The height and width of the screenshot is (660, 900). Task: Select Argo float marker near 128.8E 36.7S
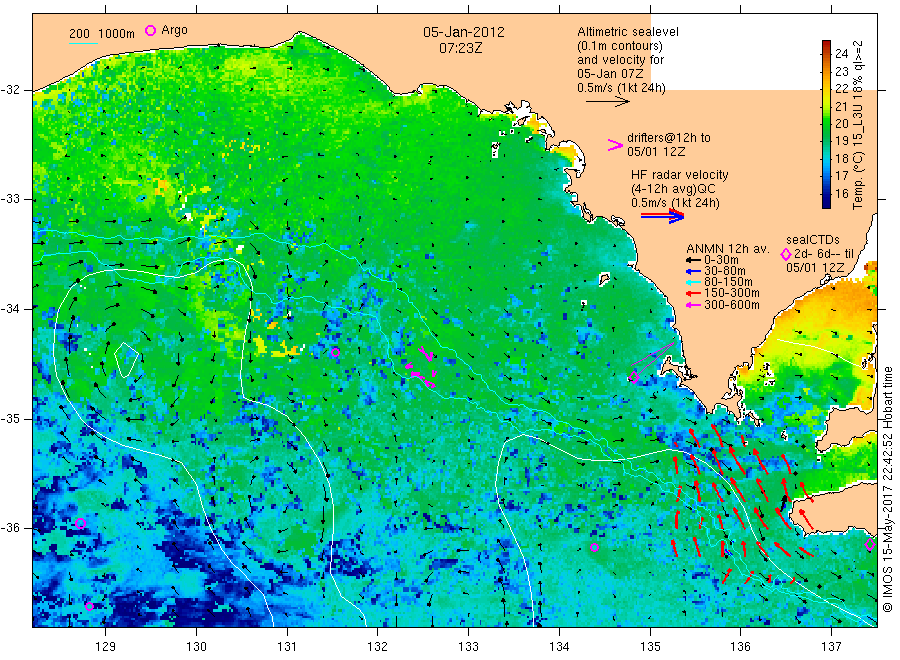tap(89, 606)
